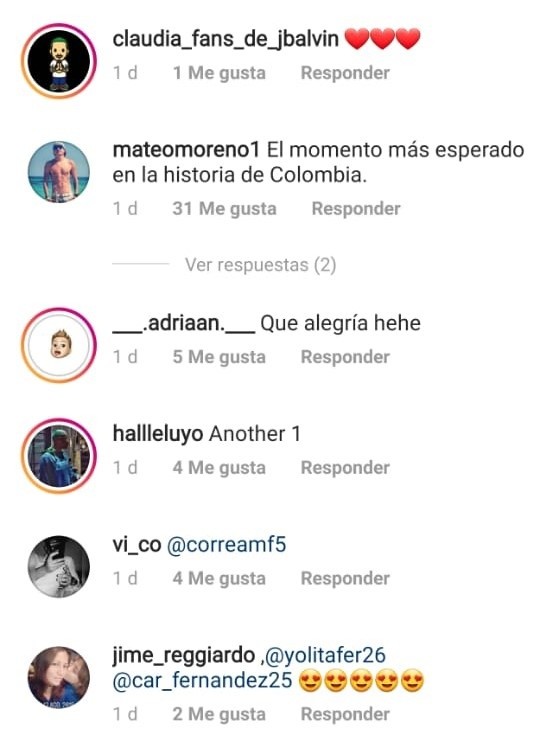This screenshot has width=559, height=734.
Task: Open the @correamf5 mention
Action: (x=226, y=545)
